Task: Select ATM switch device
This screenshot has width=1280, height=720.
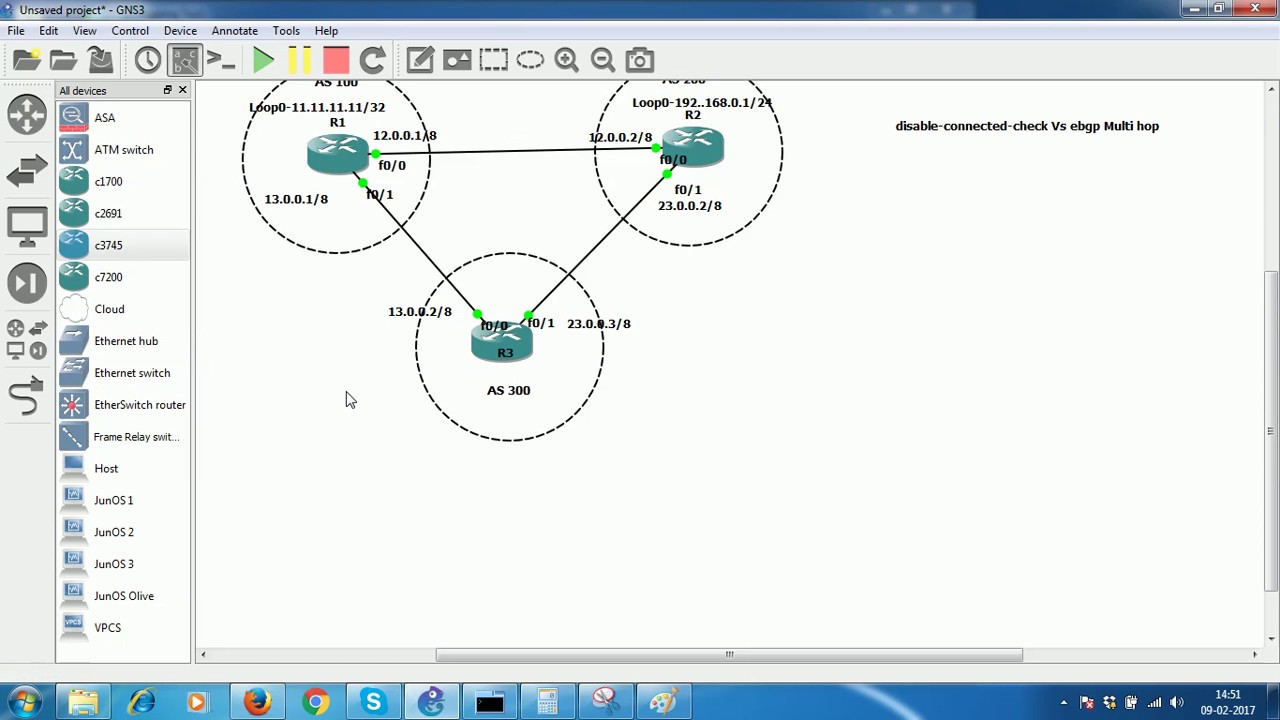Action: (123, 150)
